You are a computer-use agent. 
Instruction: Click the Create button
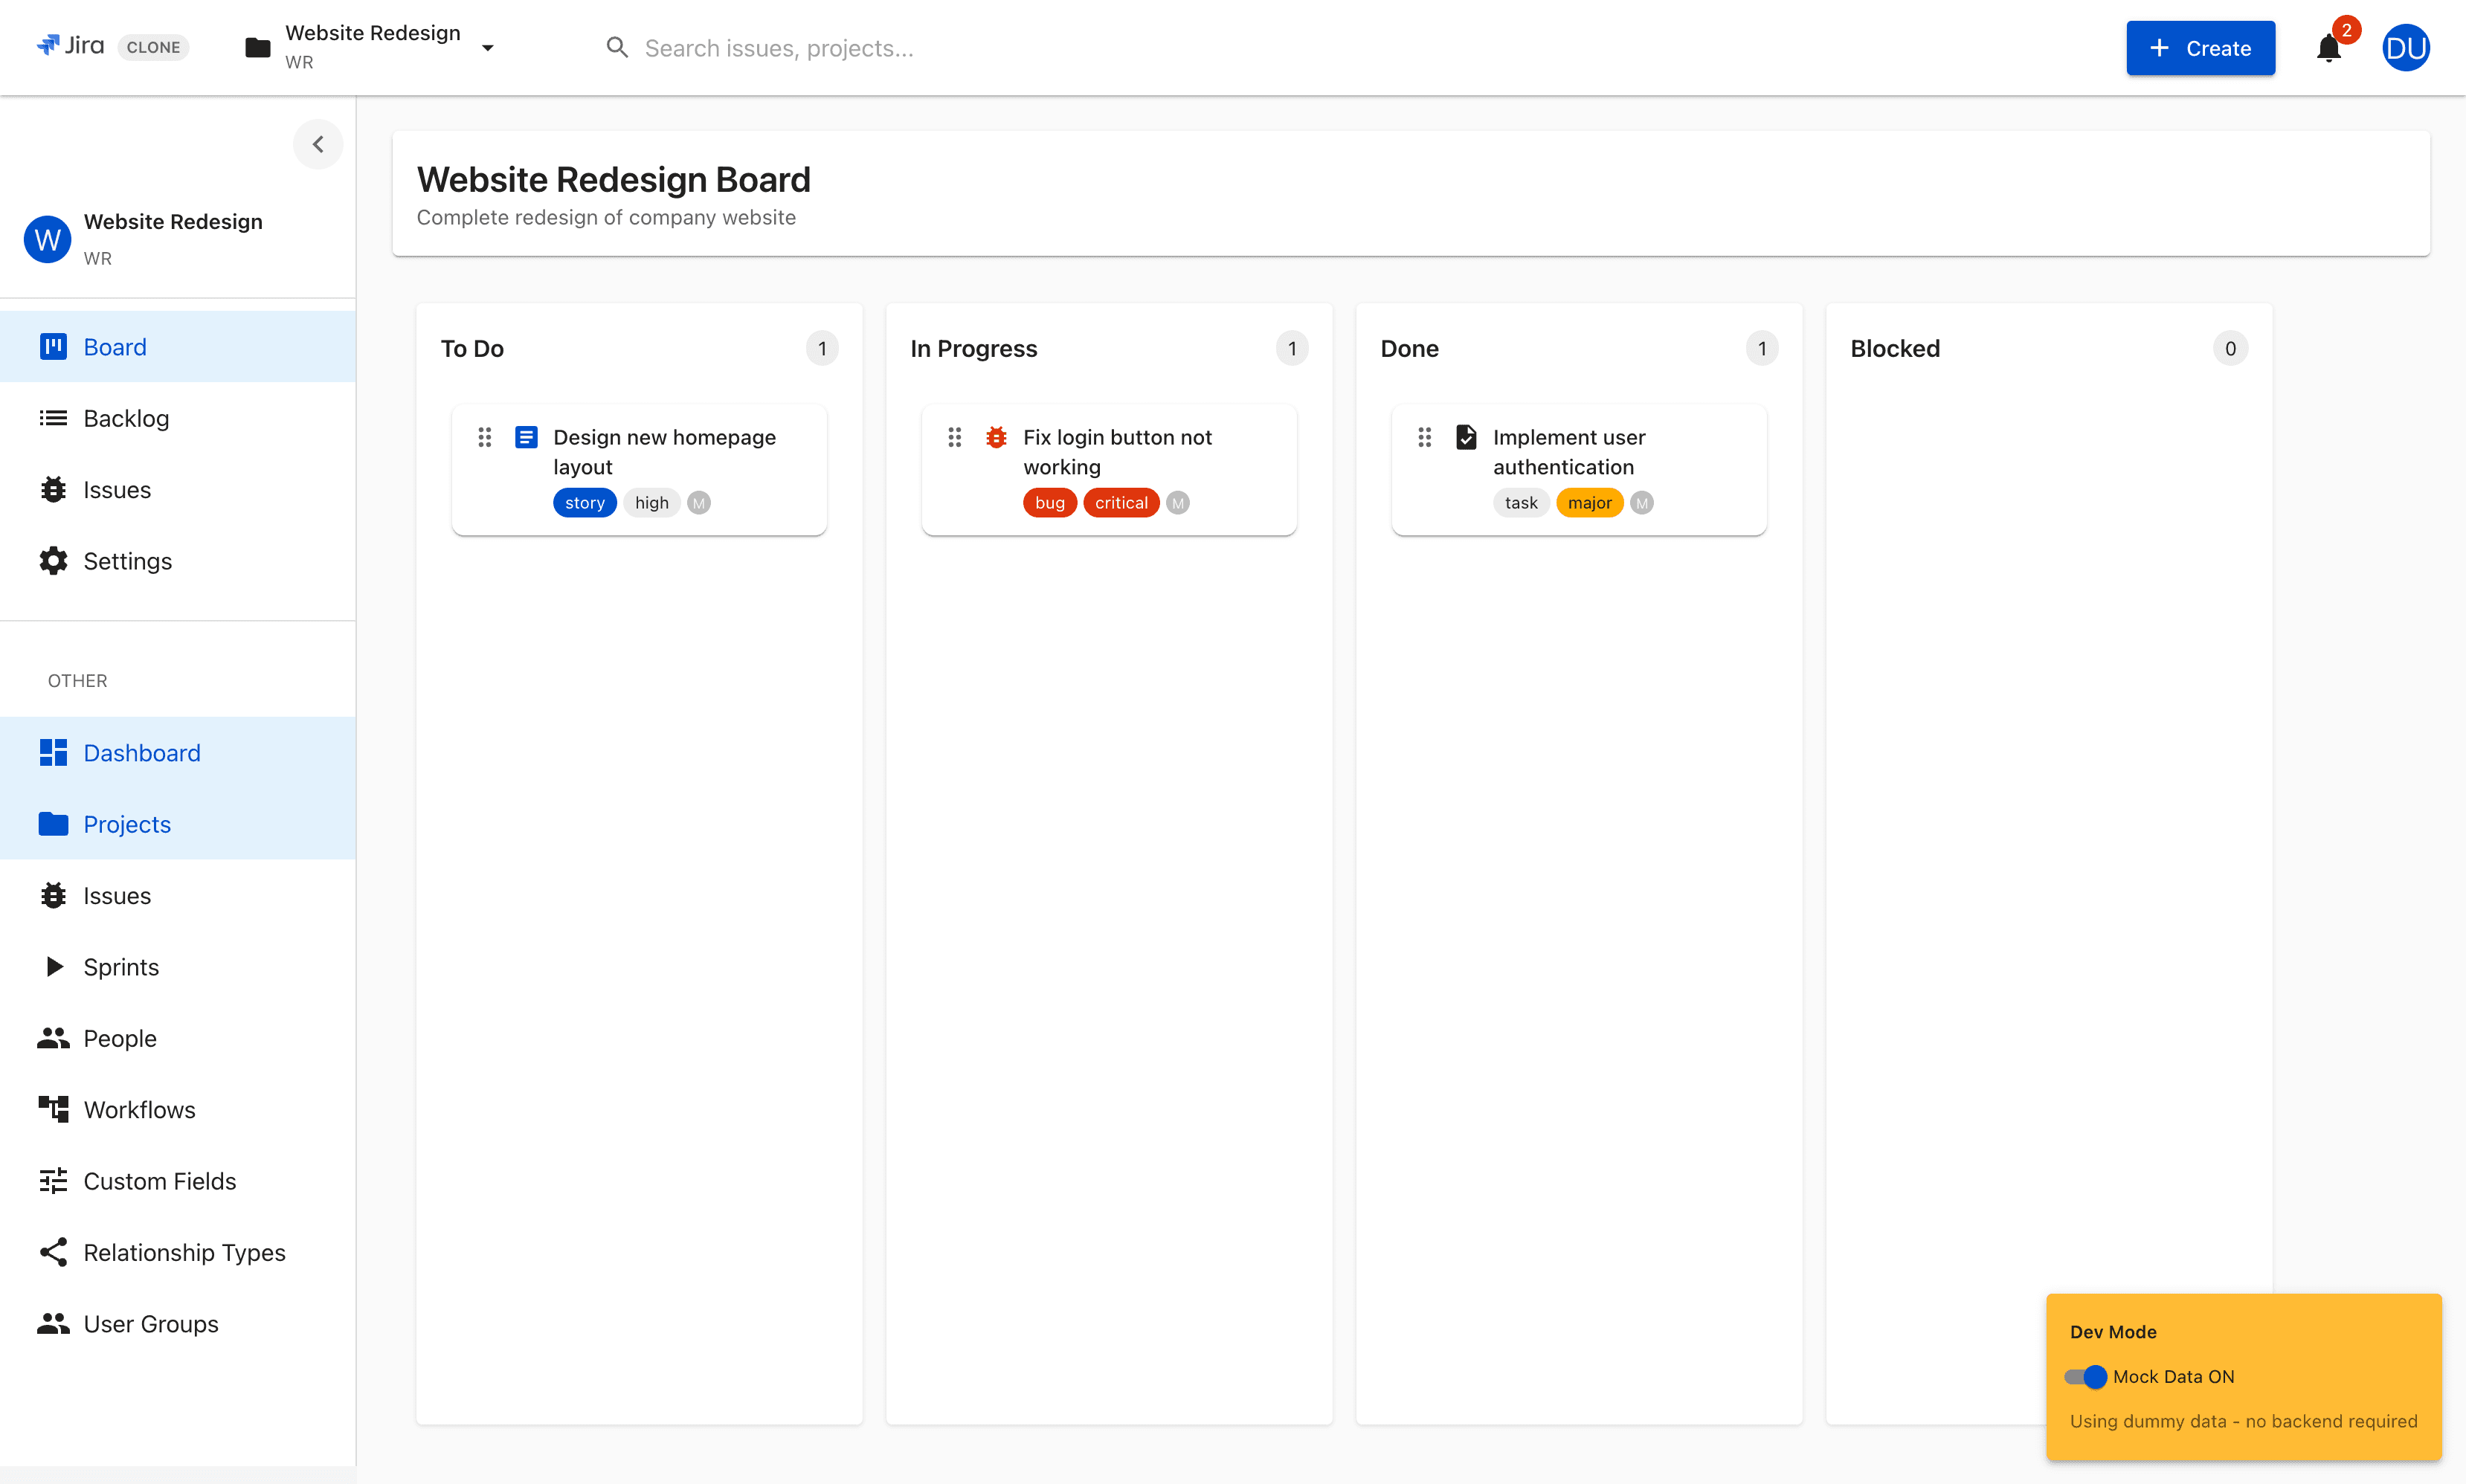pyautogui.click(x=2200, y=48)
